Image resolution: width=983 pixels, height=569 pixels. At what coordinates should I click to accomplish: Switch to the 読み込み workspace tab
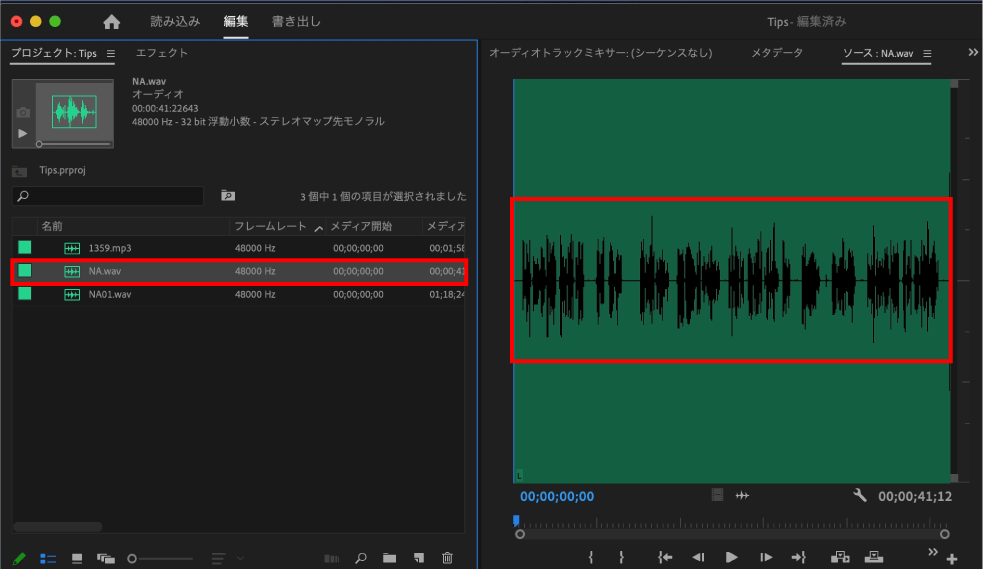click(175, 21)
